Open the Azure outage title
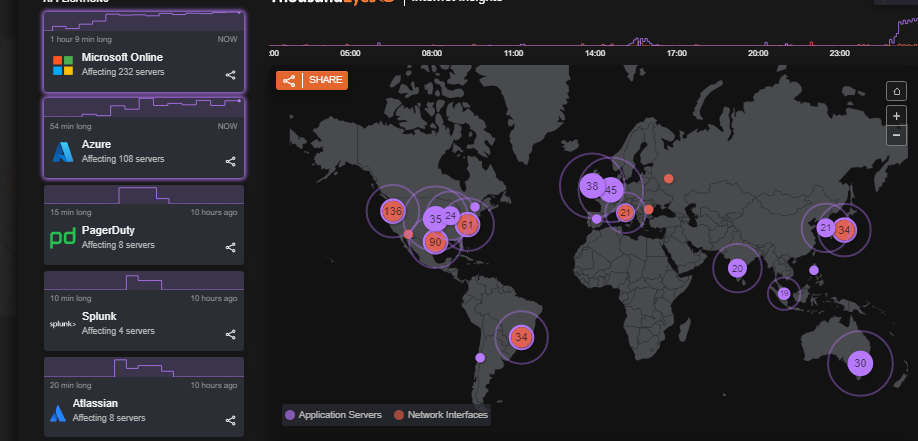The height and width of the screenshot is (441, 918). point(96,144)
